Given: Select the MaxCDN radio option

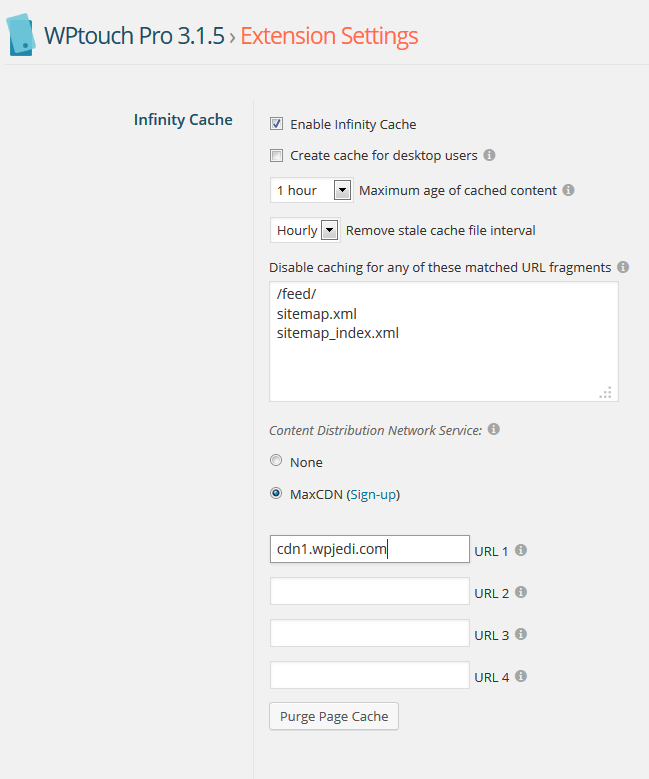Looking at the screenshot, I should coord(276,493).
